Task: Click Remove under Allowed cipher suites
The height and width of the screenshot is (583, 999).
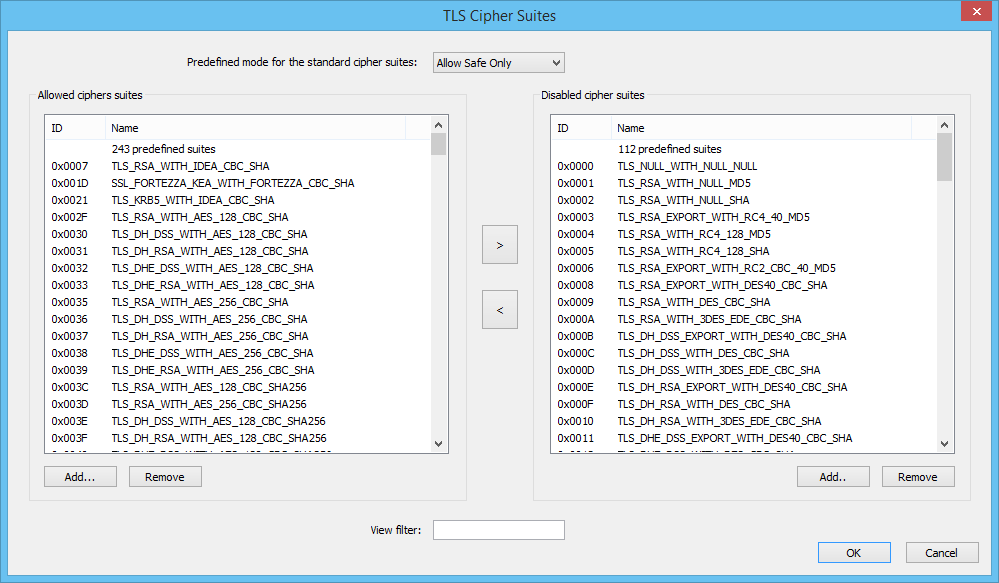Action: [x=165, y=477]
